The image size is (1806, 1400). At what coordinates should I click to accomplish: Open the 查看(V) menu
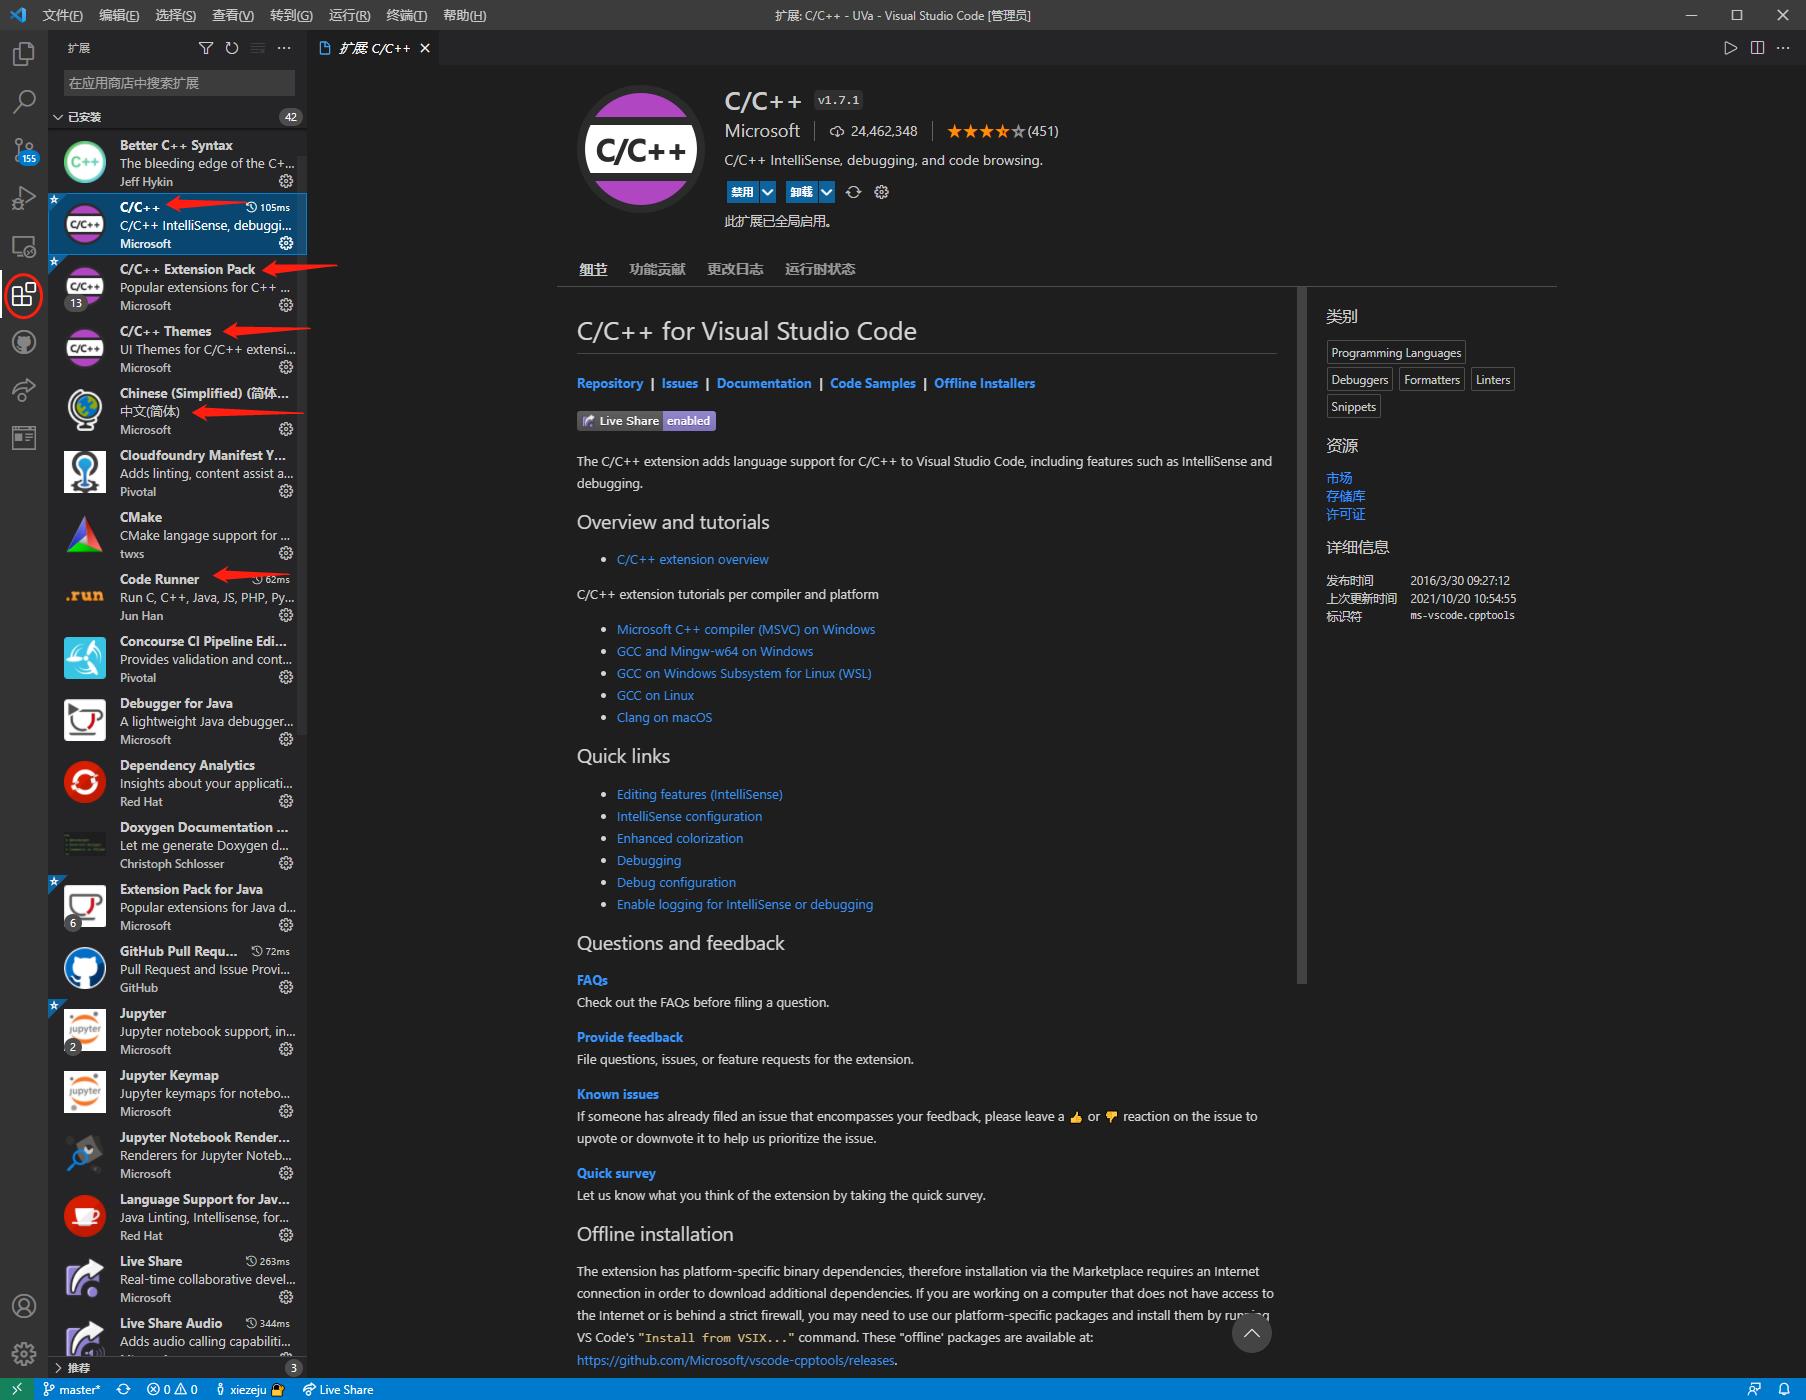[233, 15]
